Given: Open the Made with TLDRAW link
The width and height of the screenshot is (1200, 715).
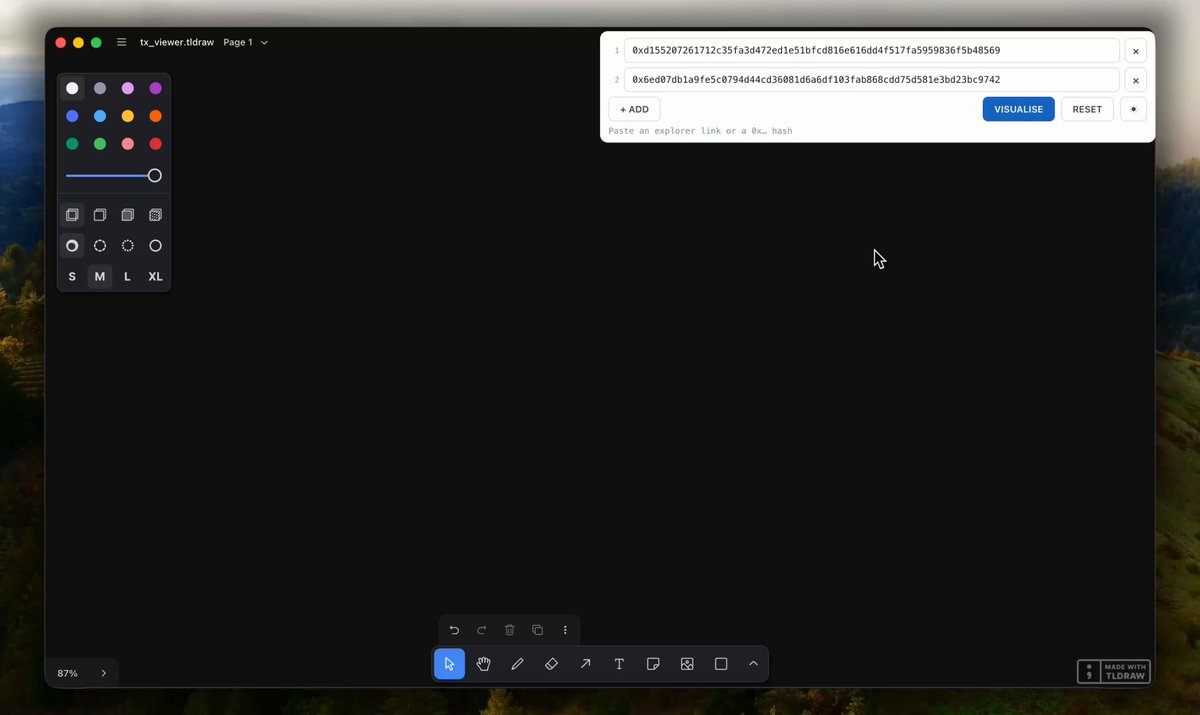Looking at the screenshot, I should [x=1114, y=672].
